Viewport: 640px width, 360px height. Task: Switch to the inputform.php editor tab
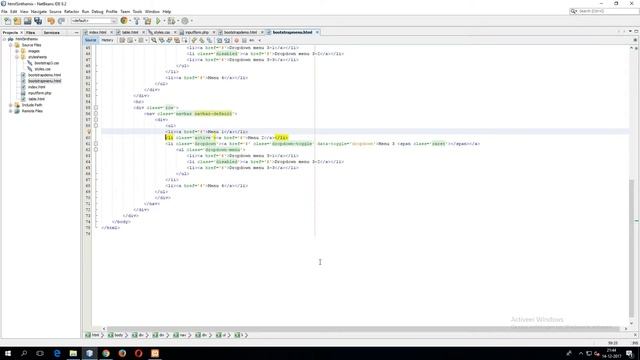point(197,32)
